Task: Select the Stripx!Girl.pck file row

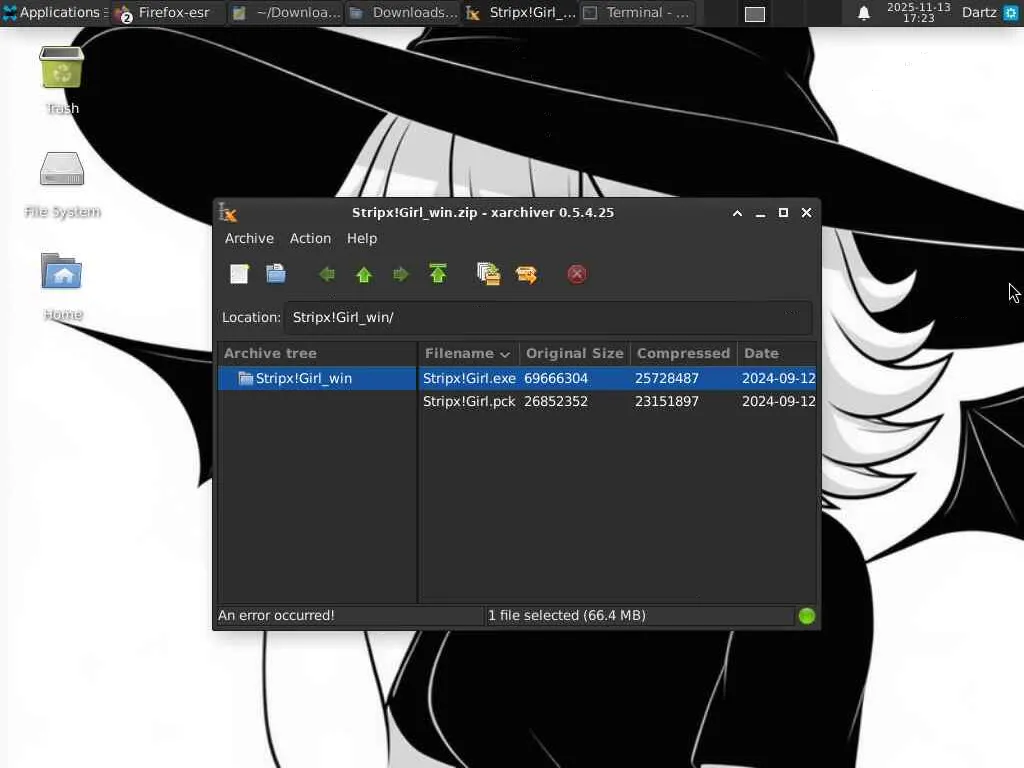Action: coord(617,401)
